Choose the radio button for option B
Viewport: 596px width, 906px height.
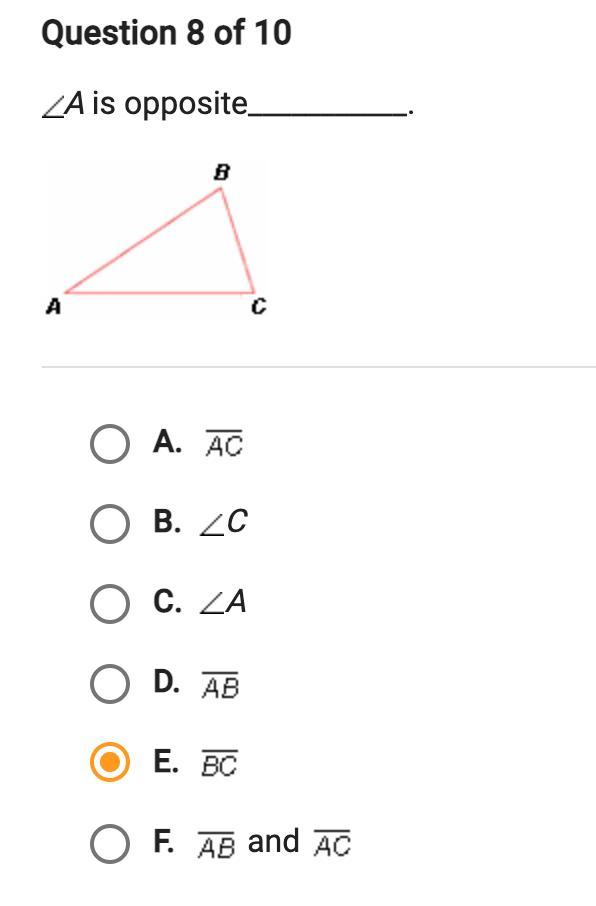coord(110,523)
